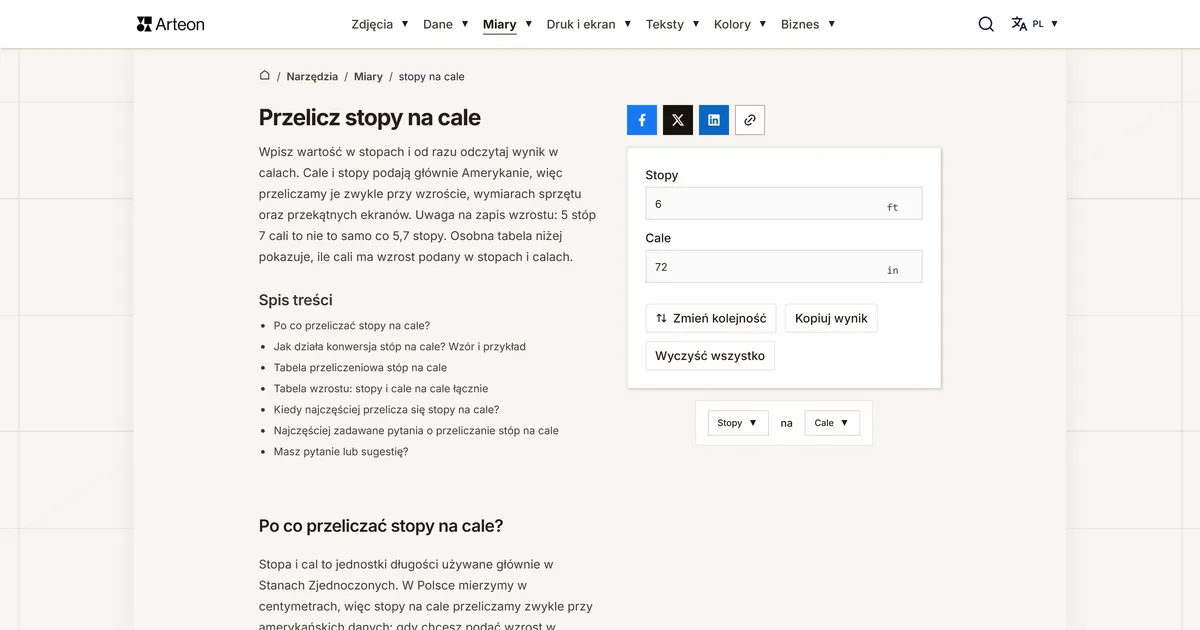Swap units with Zmień kolejność
Image resolution: width=1200 pixels, height=630 pixels.
(711, 318)
